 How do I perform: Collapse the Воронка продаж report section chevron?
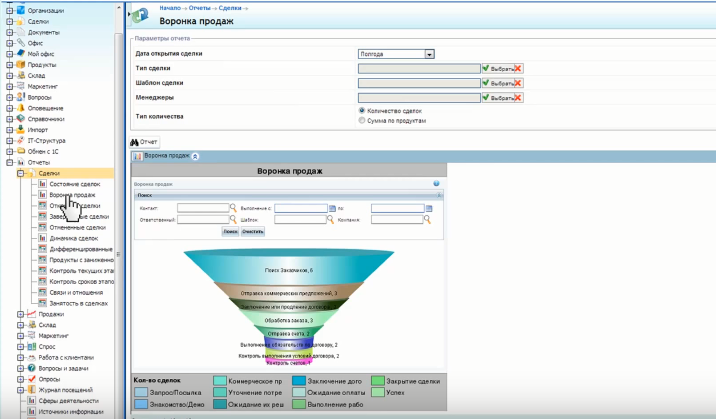(195, 156)
